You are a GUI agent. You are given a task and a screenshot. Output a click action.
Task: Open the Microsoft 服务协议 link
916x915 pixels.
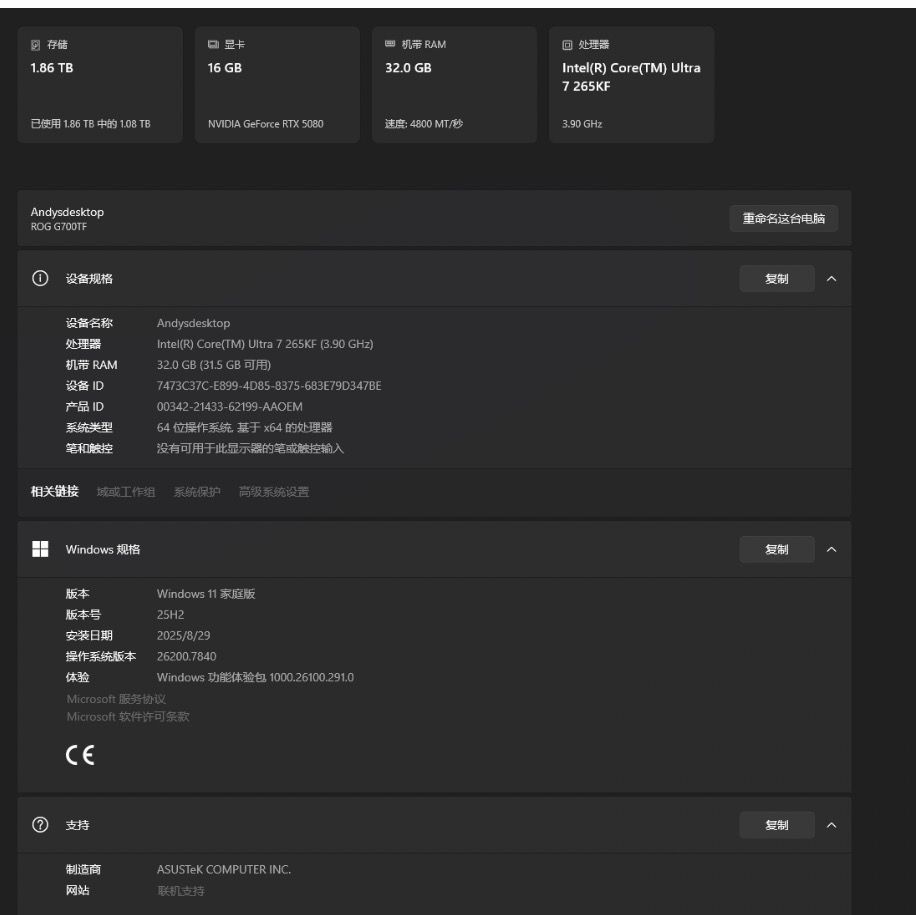click(x=116, y=699)
